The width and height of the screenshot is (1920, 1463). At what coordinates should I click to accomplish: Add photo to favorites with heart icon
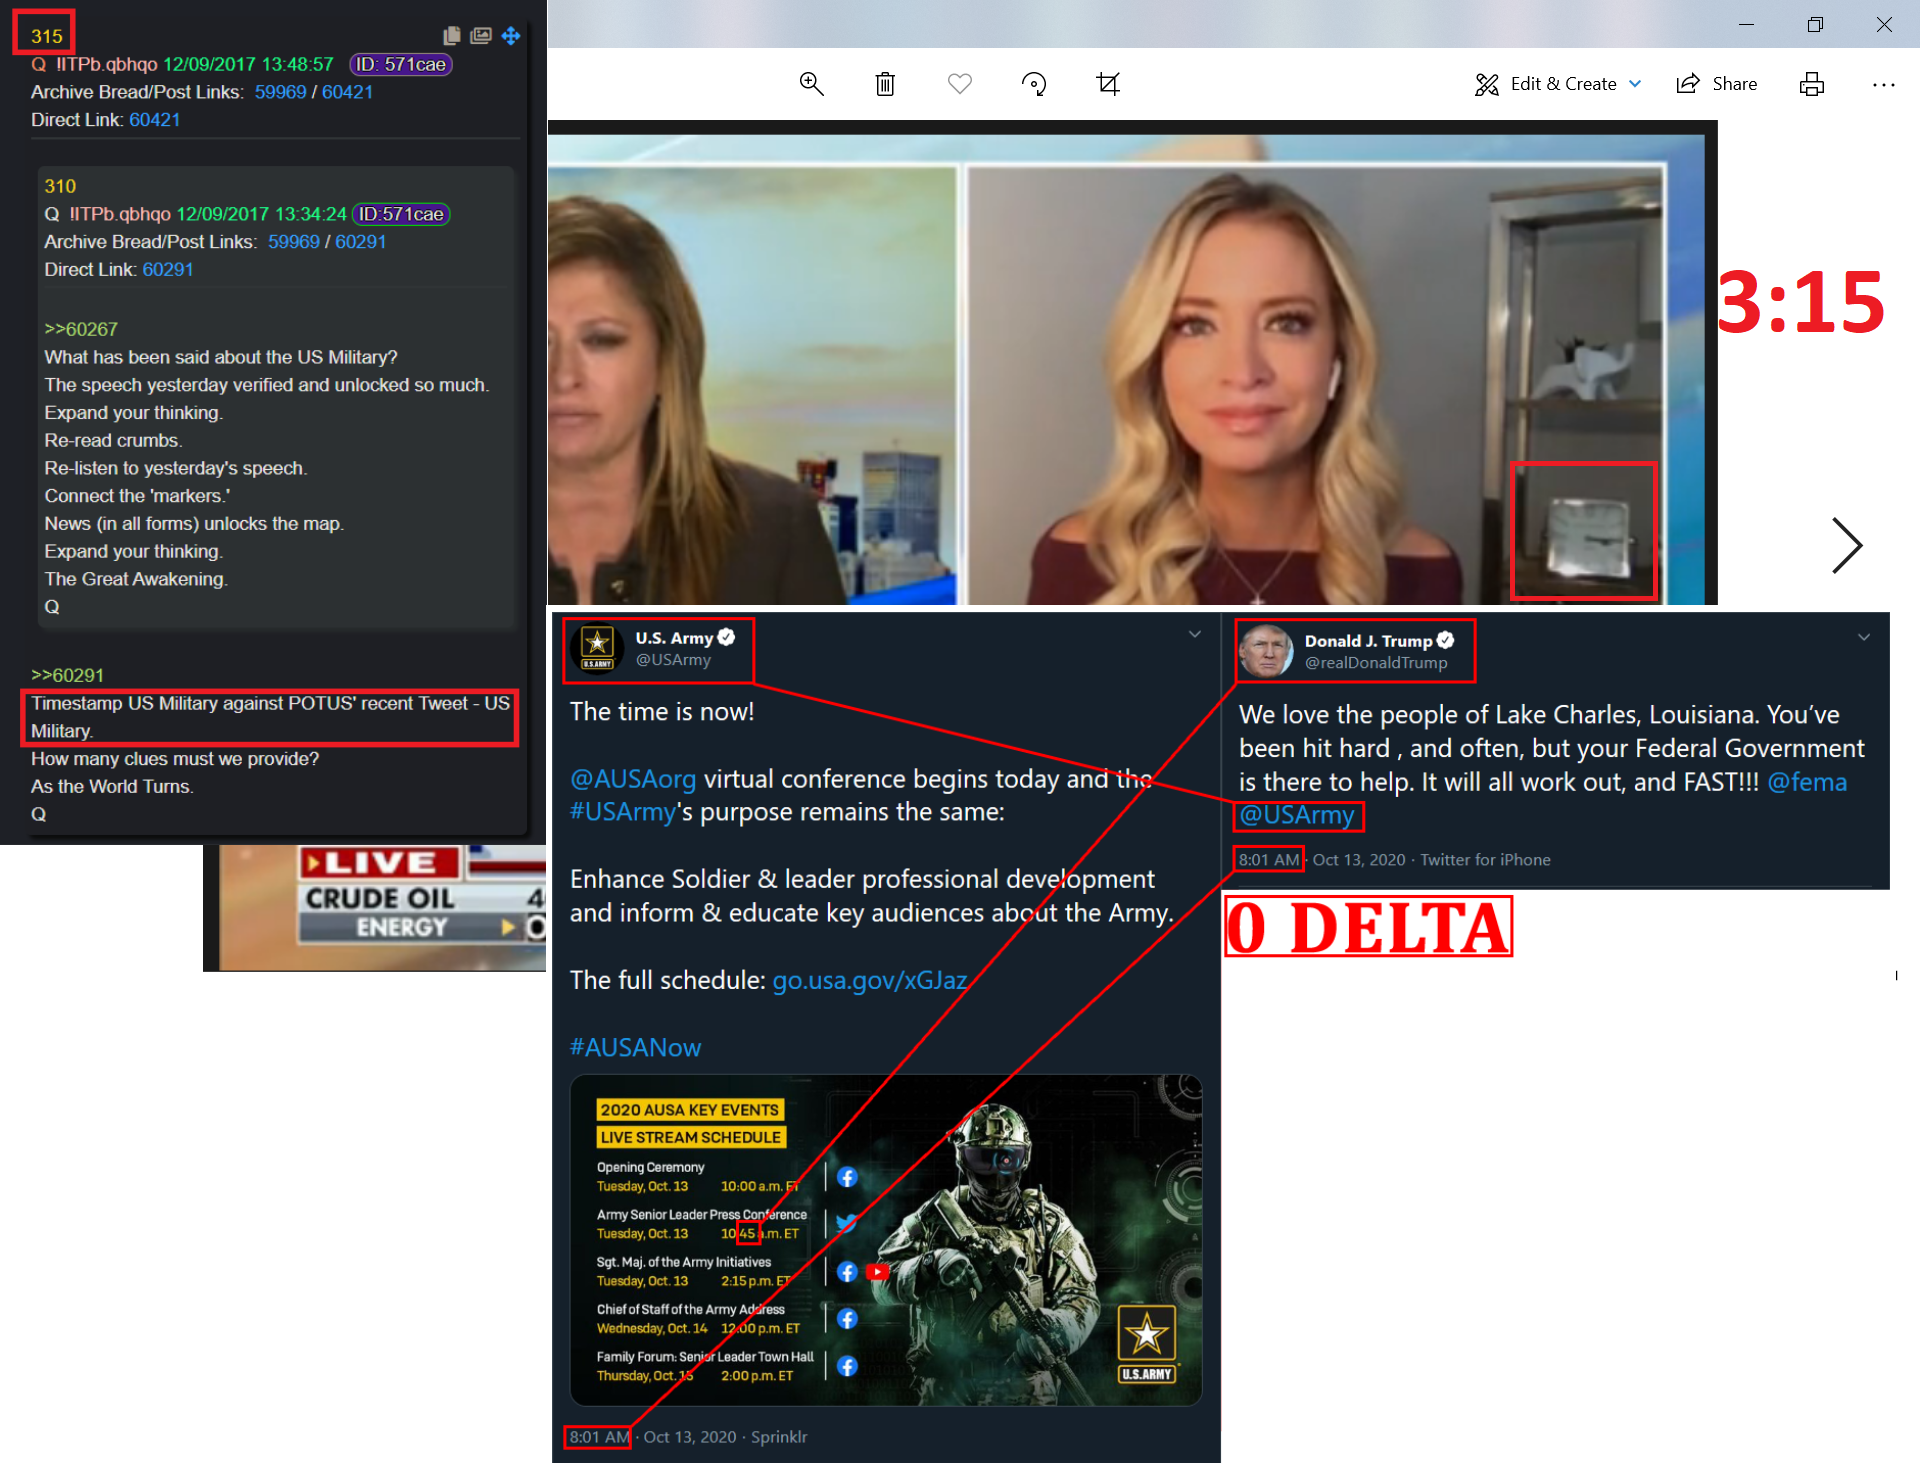pyautogui.click(x=960, y=84)
